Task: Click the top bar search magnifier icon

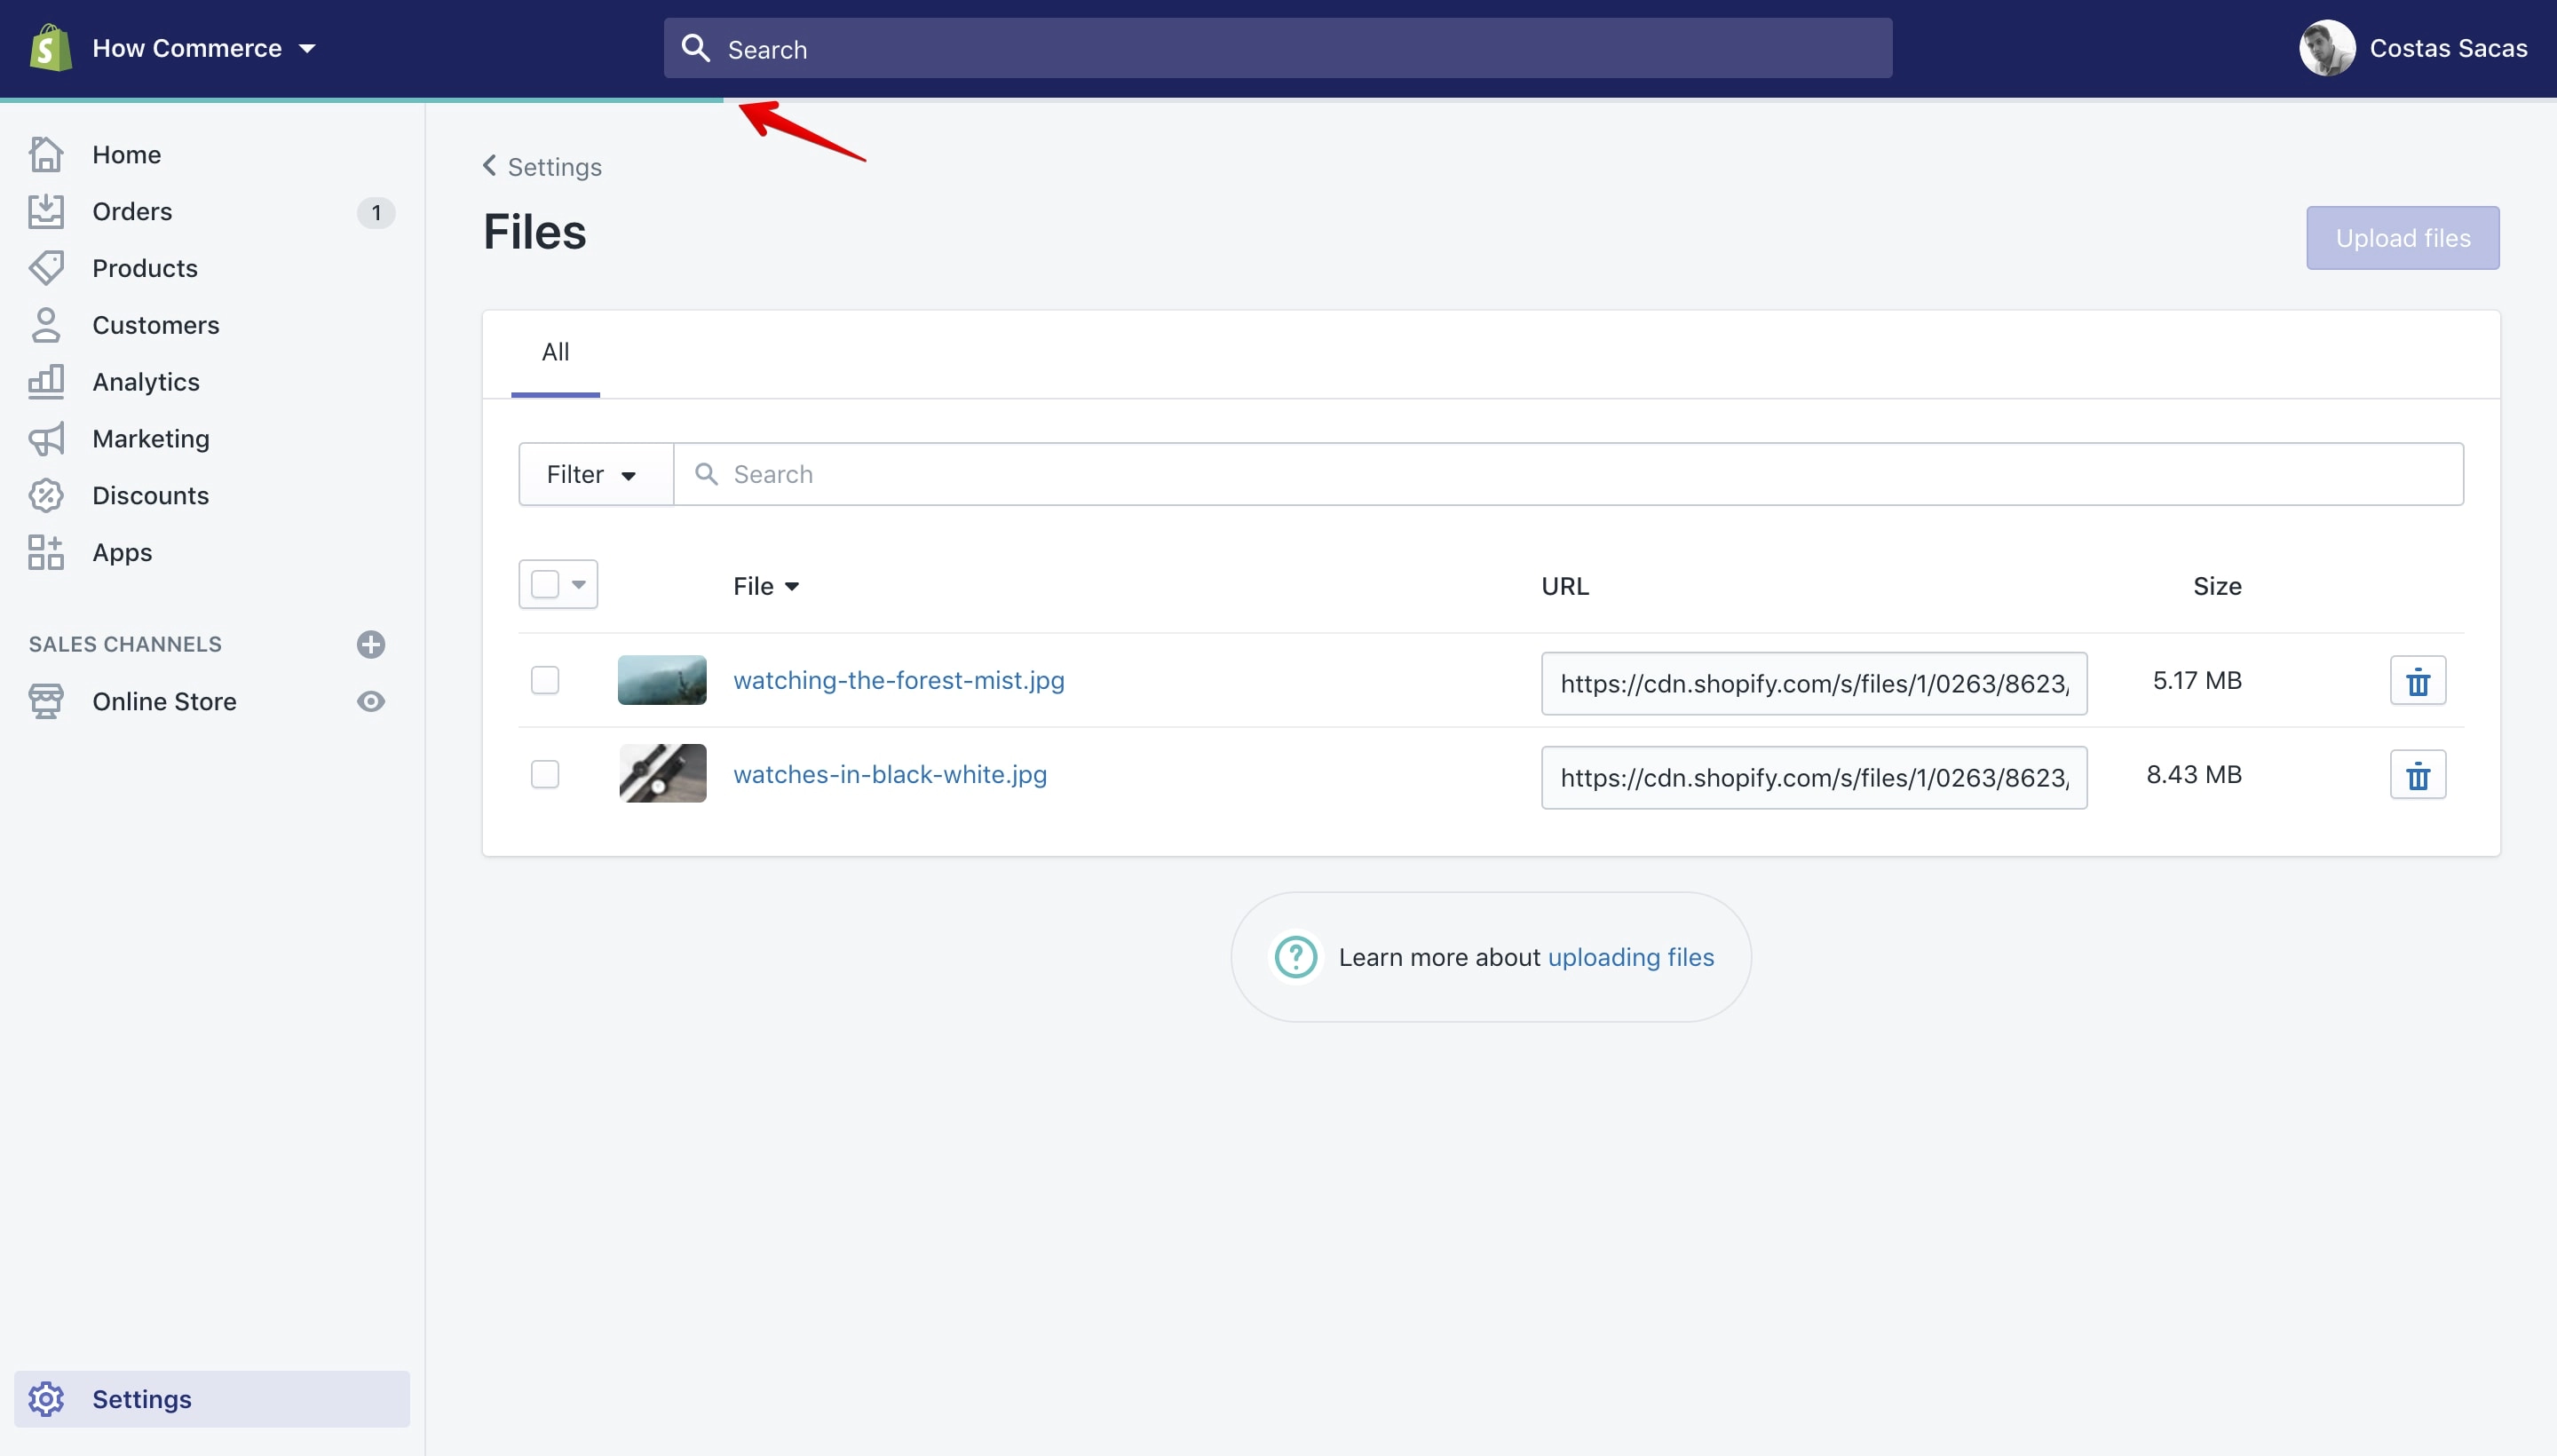Action: pos(695,48)
